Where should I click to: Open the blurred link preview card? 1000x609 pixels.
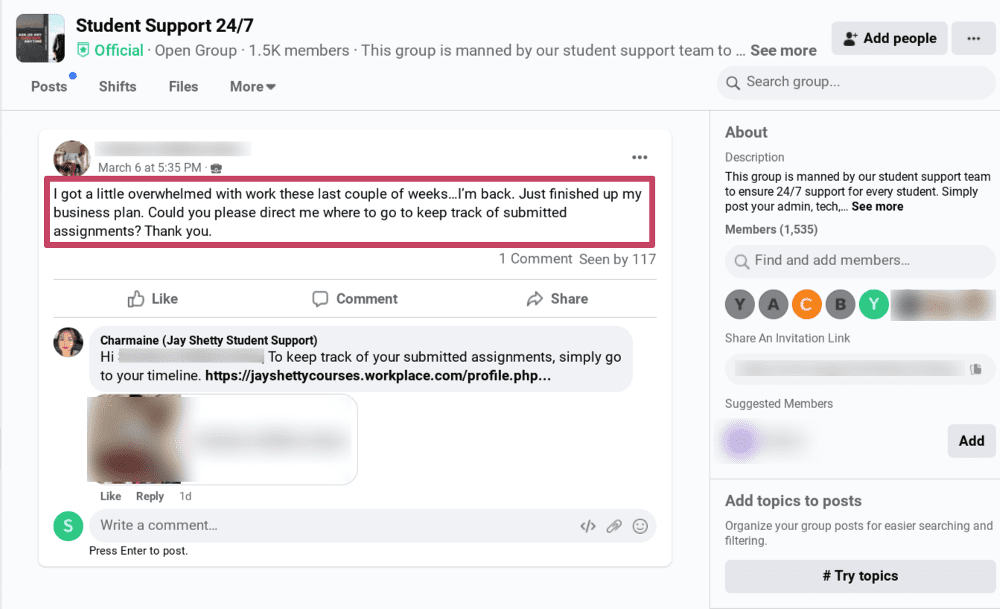(222, 439)
